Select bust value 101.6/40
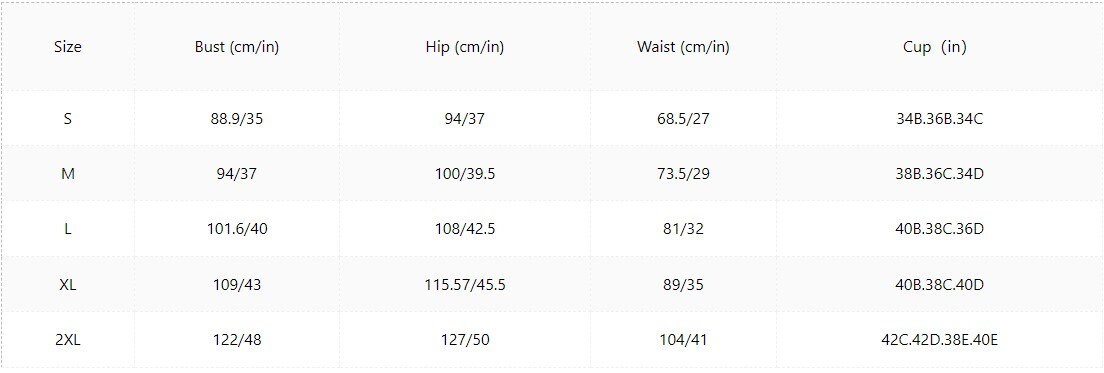This screenshot has height=373, width=1104. 237,229
